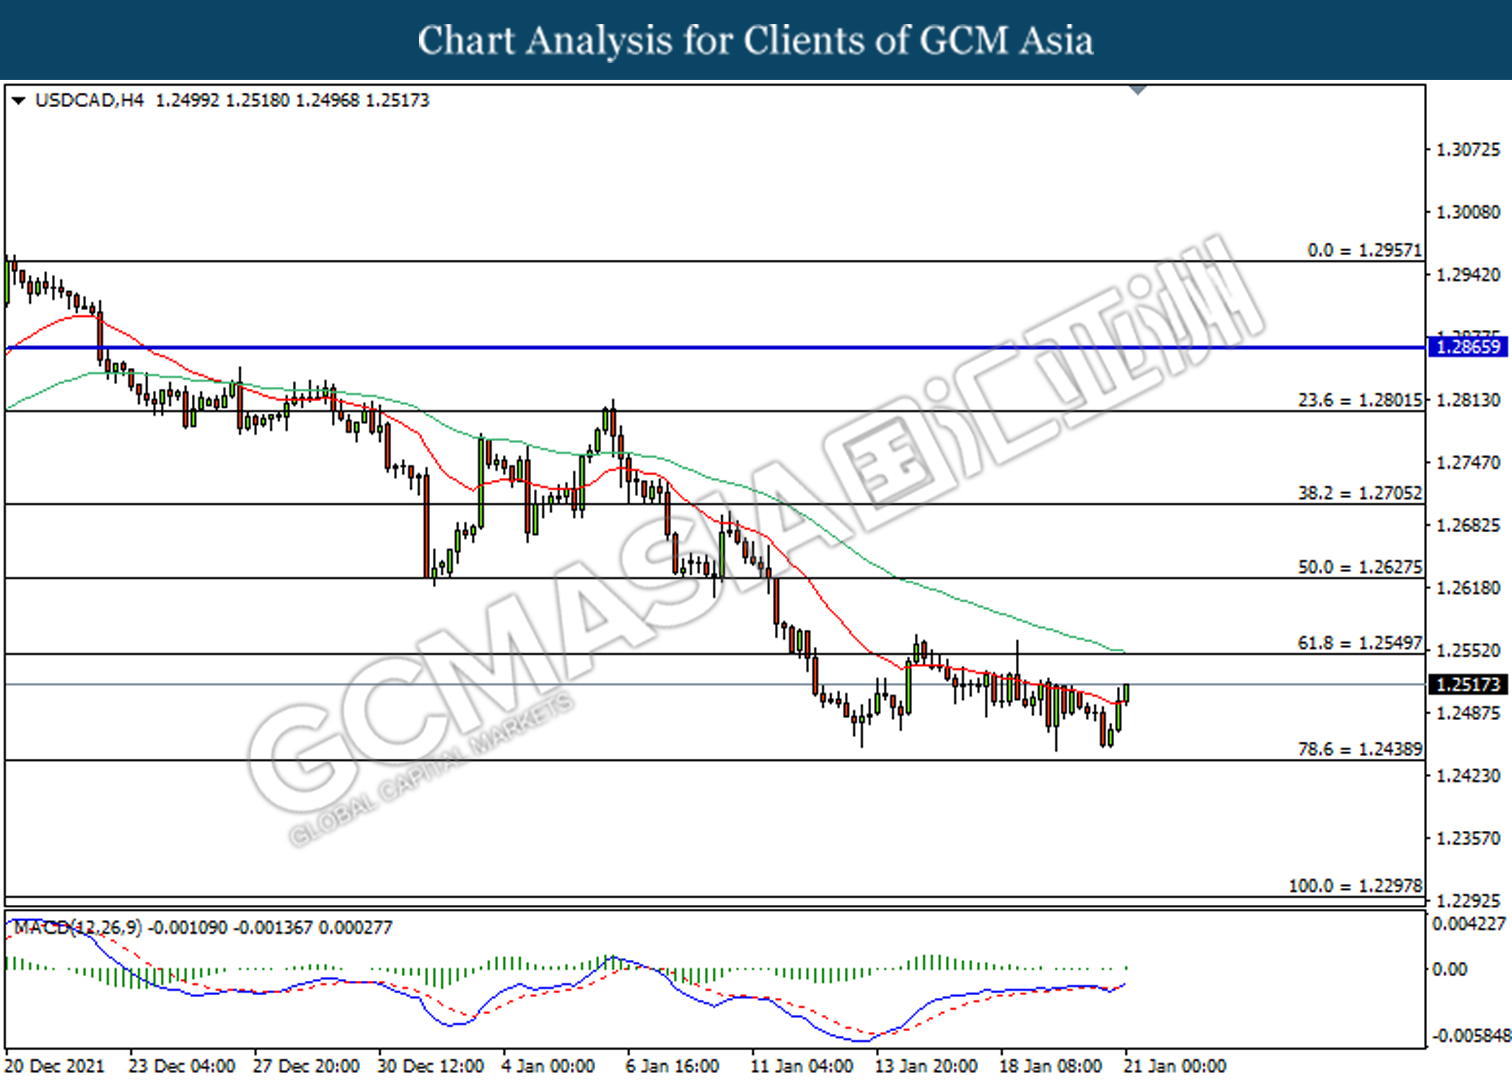
Task: Click the MACD(12,26,9) indicator label
Action: (79, 928)
